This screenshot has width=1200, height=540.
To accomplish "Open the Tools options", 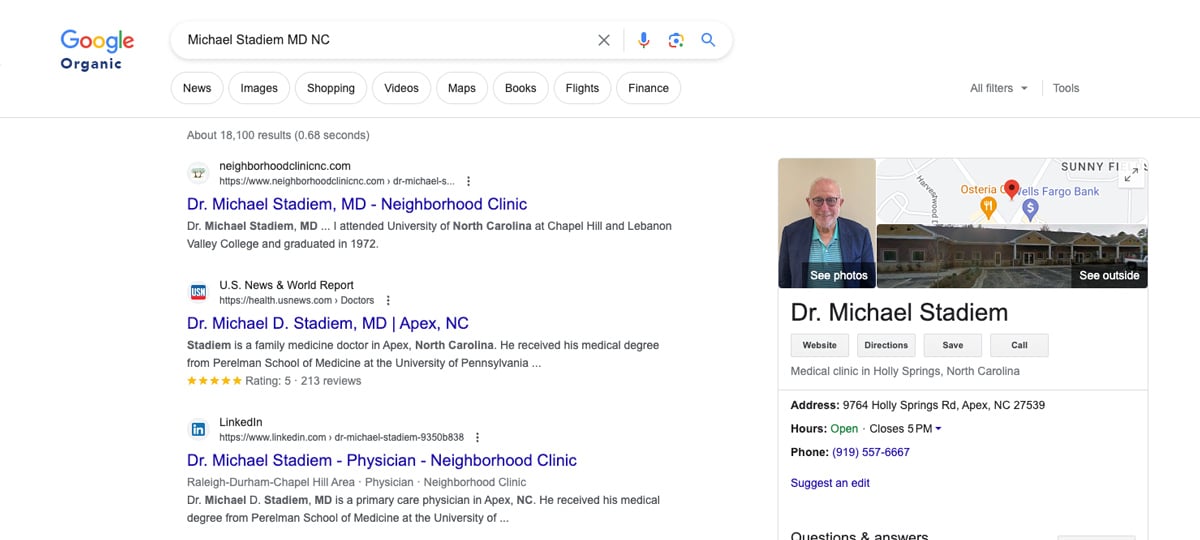I will pyautogui.click(x=1066, y=88).
